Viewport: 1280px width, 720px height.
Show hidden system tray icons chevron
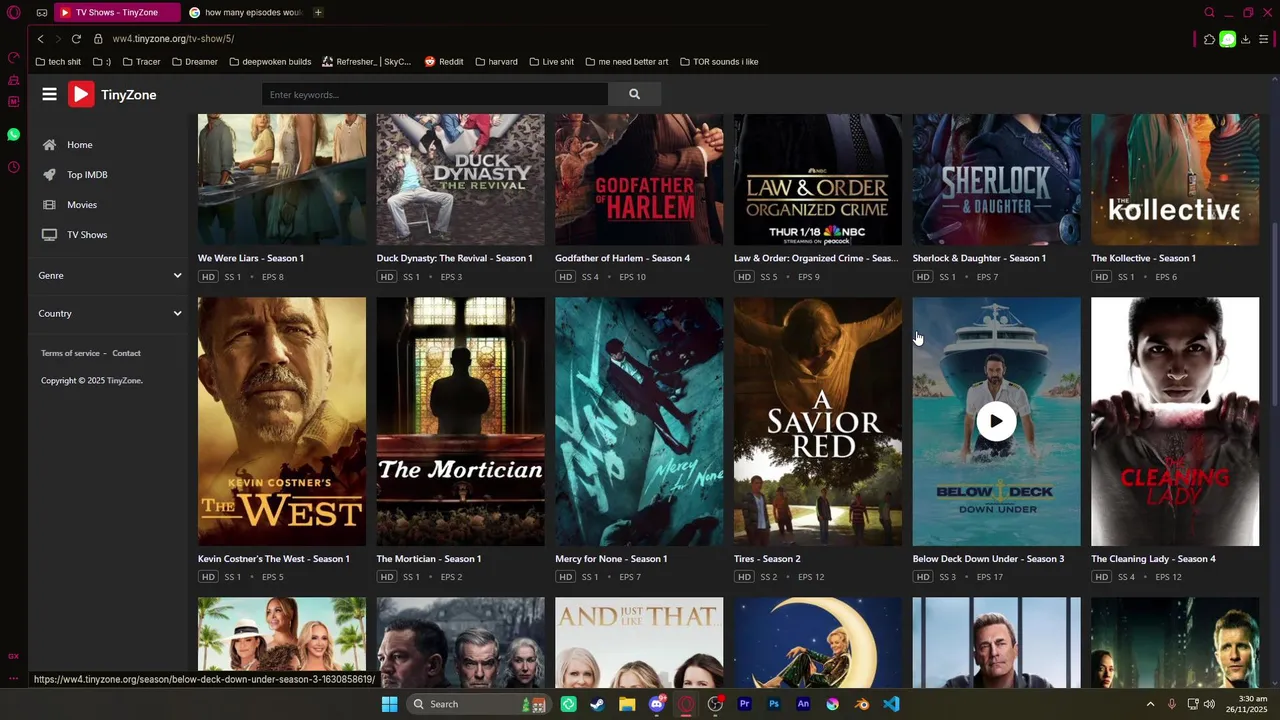1150,704
